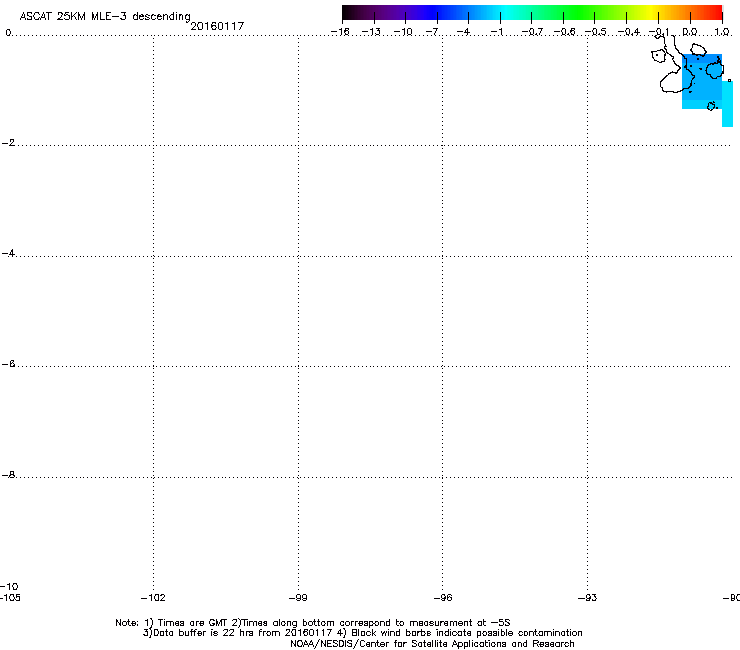The height and width of the screenshot is (650, 740).
Task: Click the latitude -10 axis label
Action: pyautogui.click(x=9, y=587)
